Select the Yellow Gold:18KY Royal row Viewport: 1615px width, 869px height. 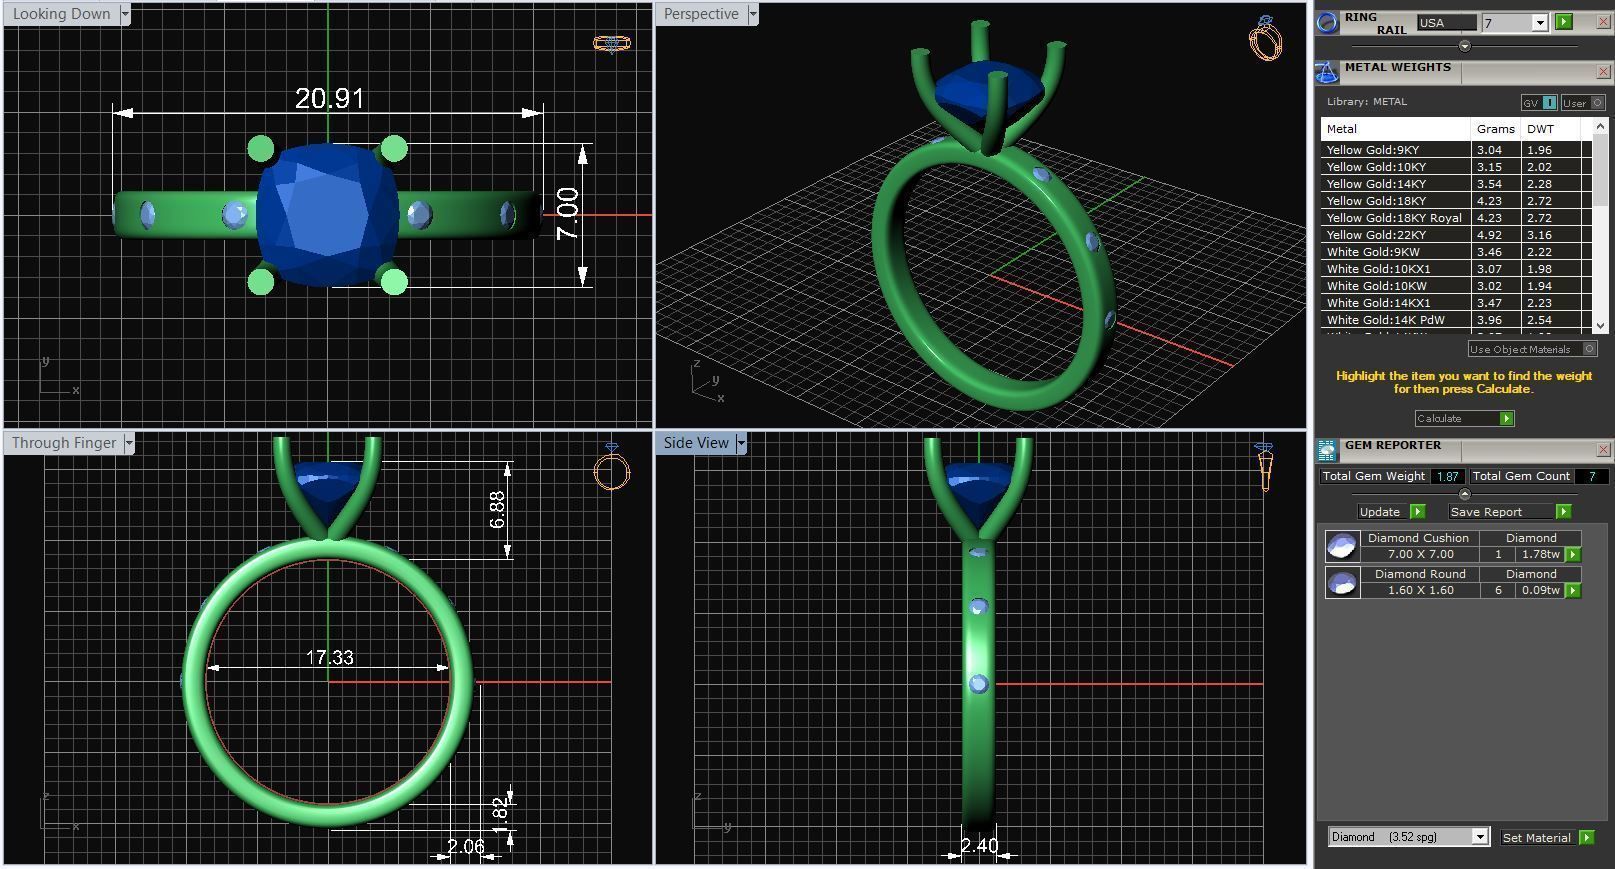1456,218
